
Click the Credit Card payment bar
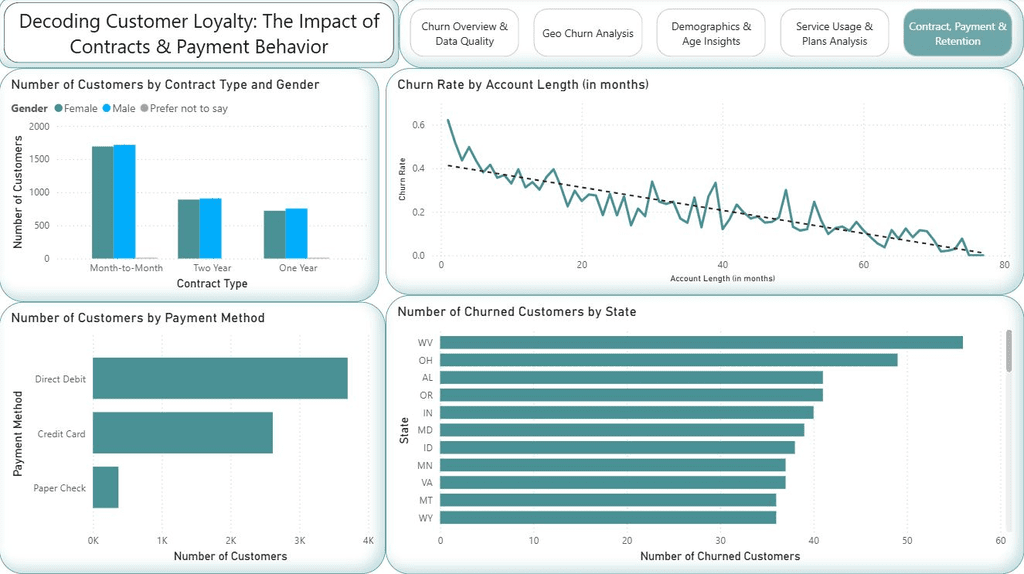pyautogui.click(x=183, y=433)
